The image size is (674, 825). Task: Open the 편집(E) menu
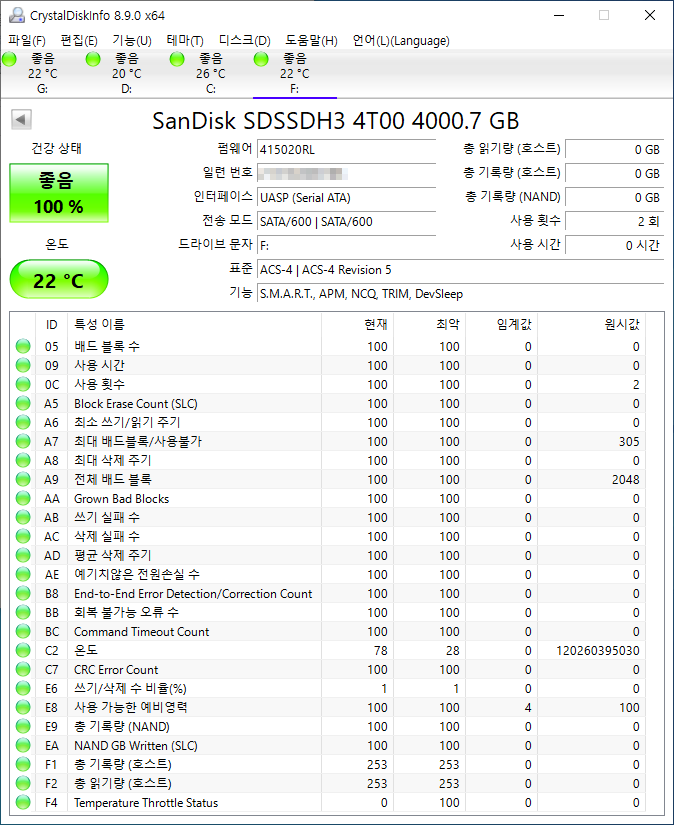79,41
